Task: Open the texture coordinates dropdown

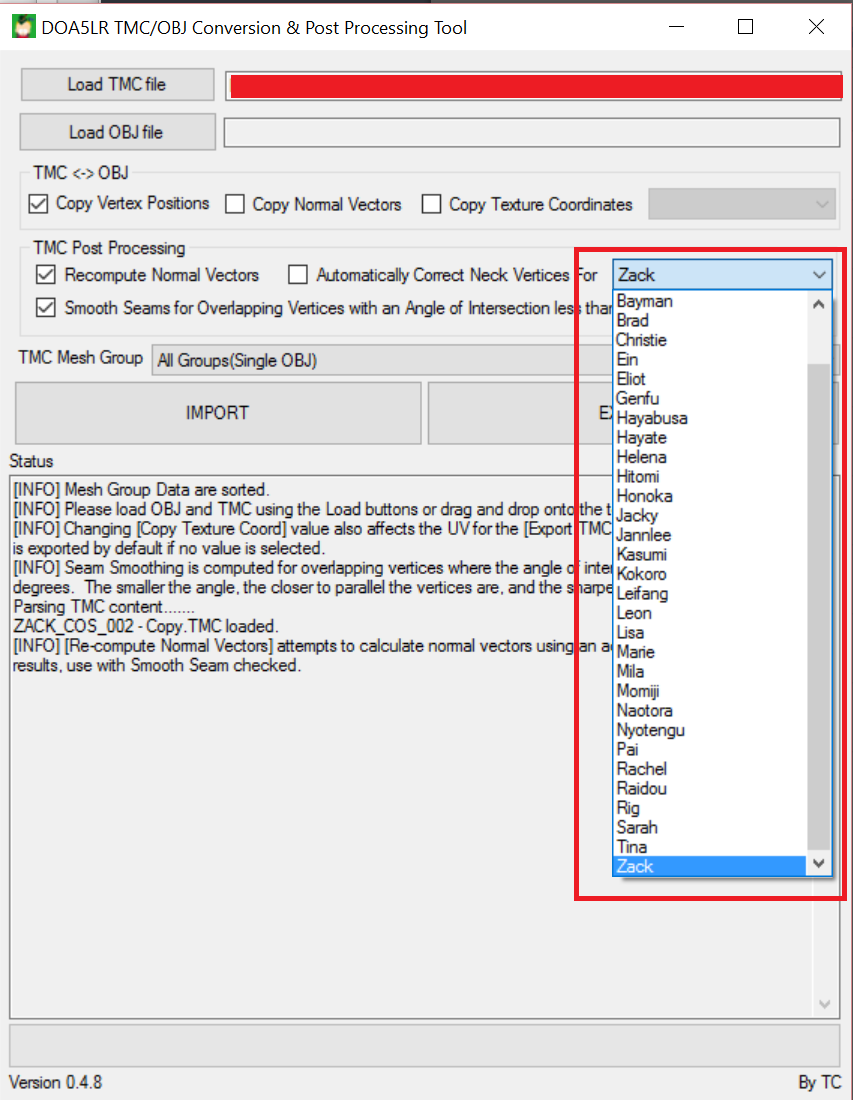Action: pos(741,204)
